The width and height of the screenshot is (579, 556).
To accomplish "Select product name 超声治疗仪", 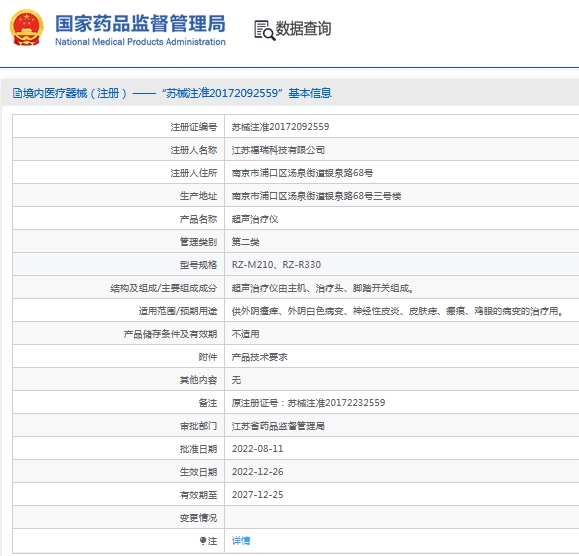I will click(x=255, y=219).
